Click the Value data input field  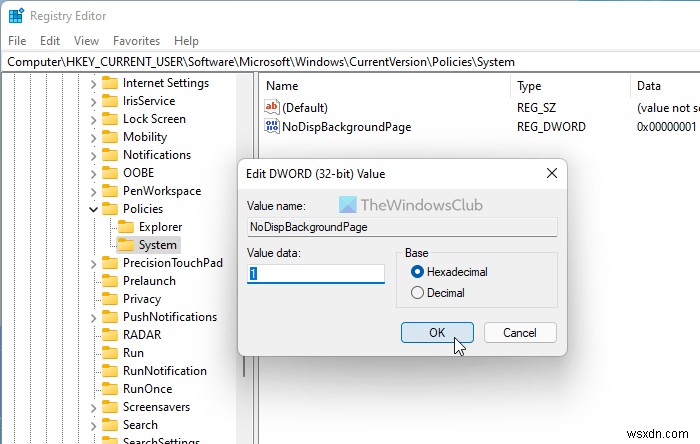(x=316, y=274)
